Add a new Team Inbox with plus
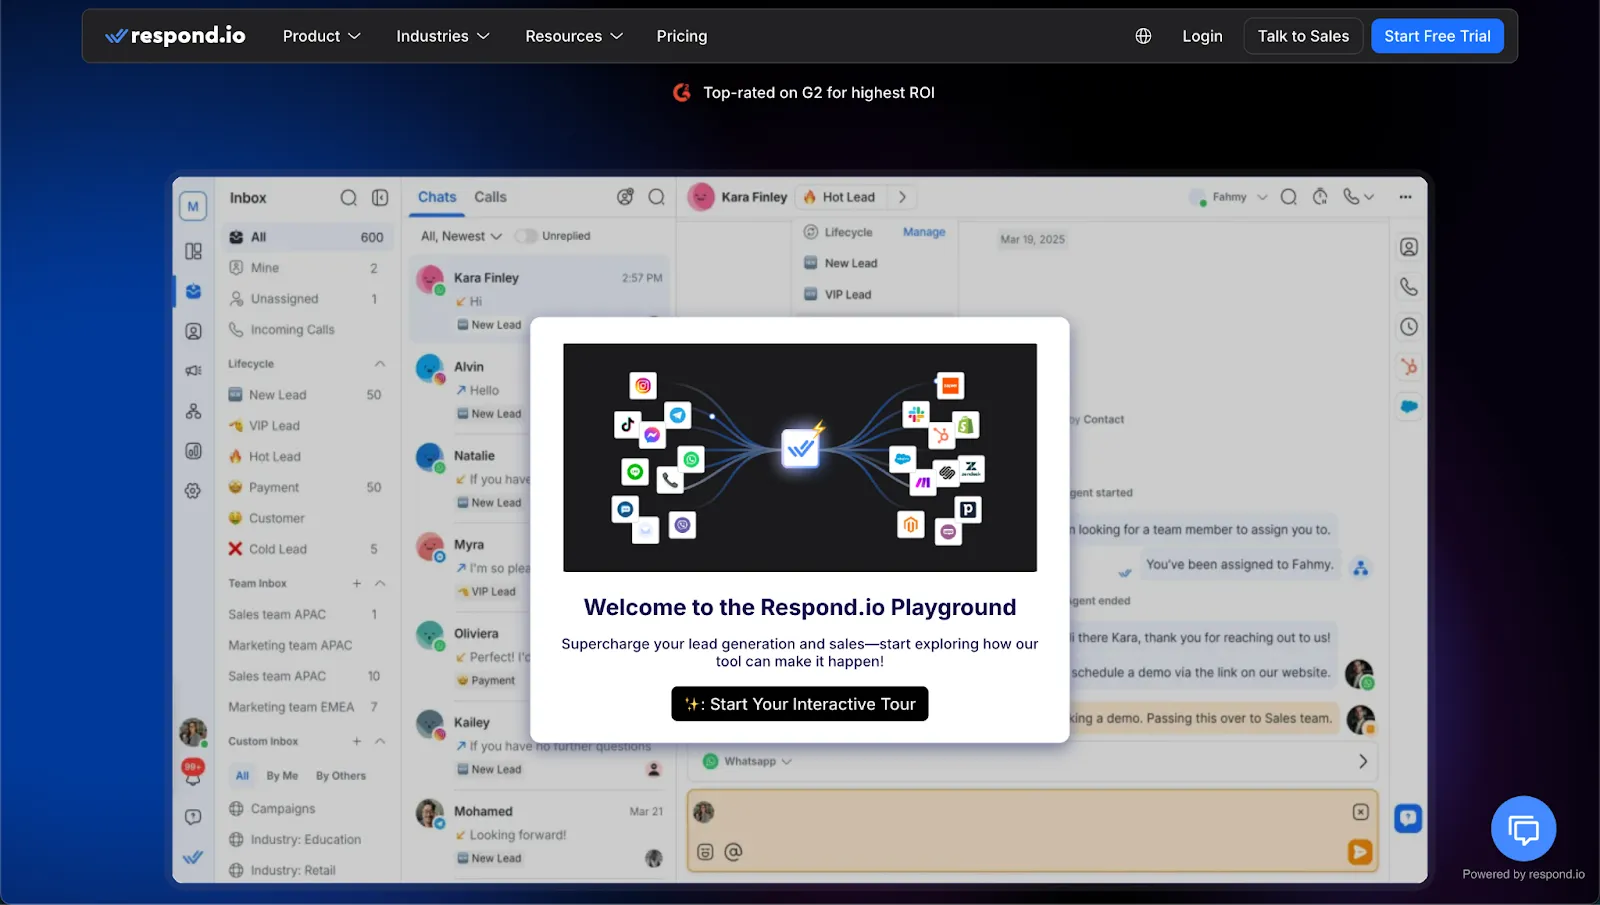Screen dimensions: 1600x905 pos(356,583)
